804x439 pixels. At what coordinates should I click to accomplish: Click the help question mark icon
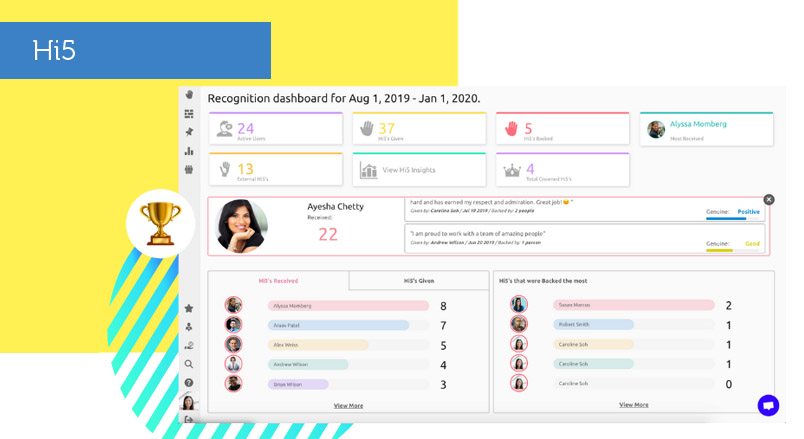189,382
